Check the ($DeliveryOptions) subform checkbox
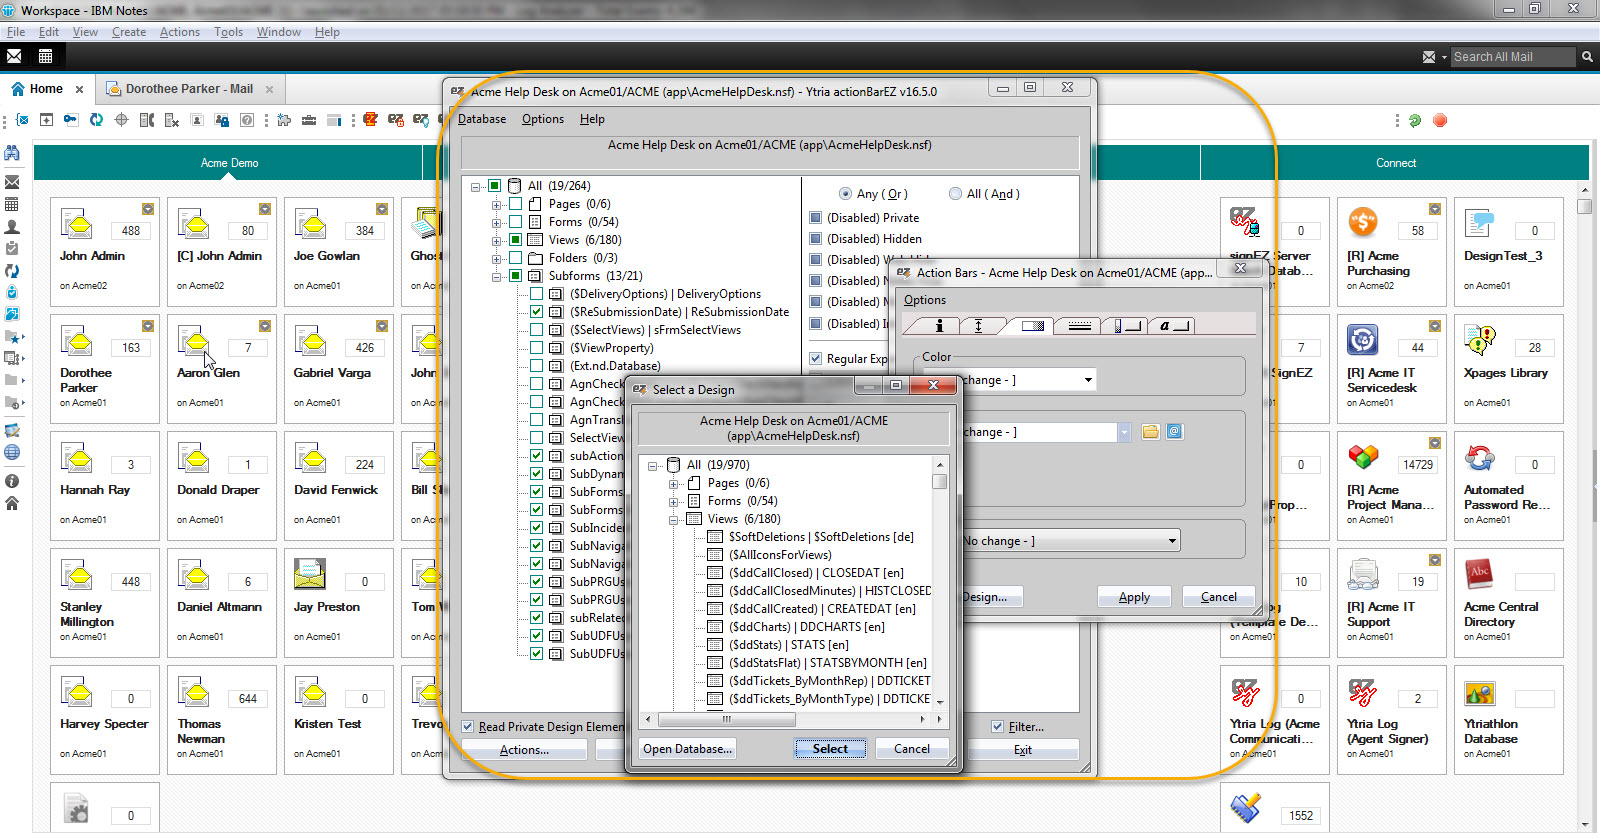The height and width of the screenshot is (837, 1600). click(x=537, y=294)
